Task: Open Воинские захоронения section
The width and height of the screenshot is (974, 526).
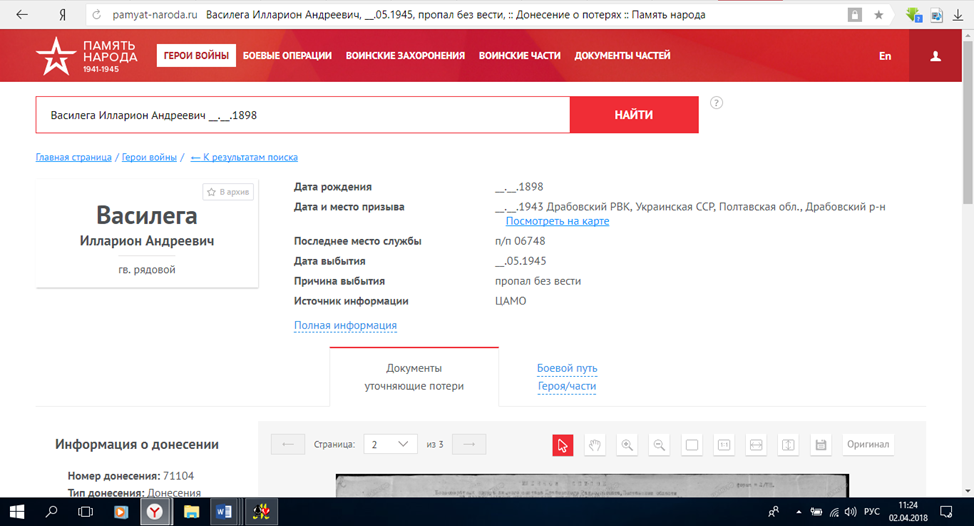Action: 405,55
